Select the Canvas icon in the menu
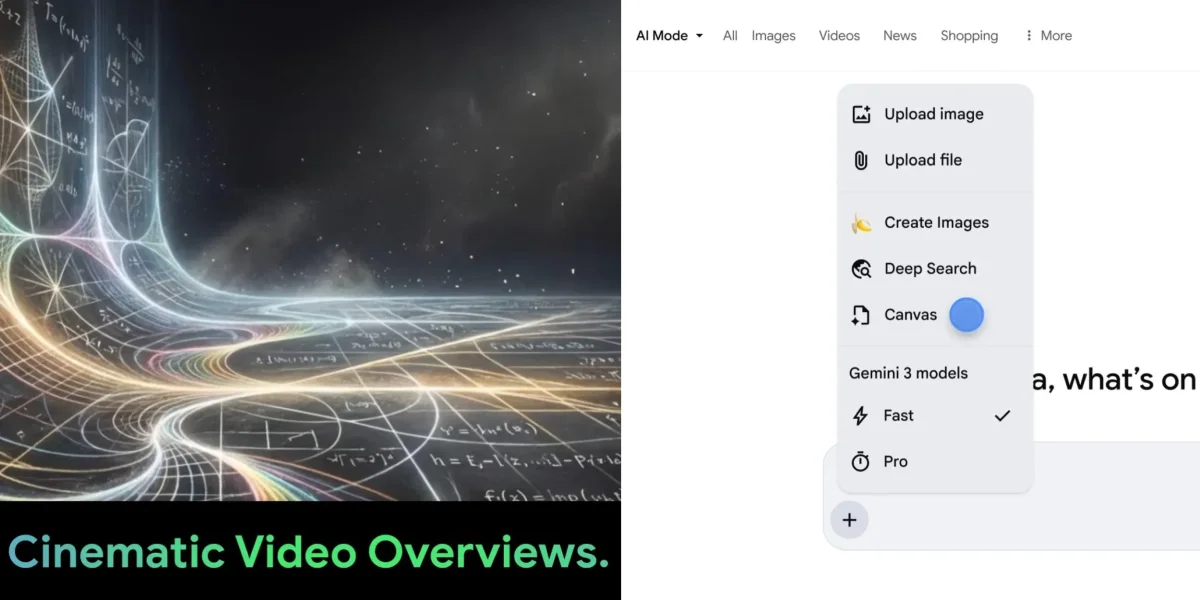Screen dimensions: 1200x600 point(861,314)
